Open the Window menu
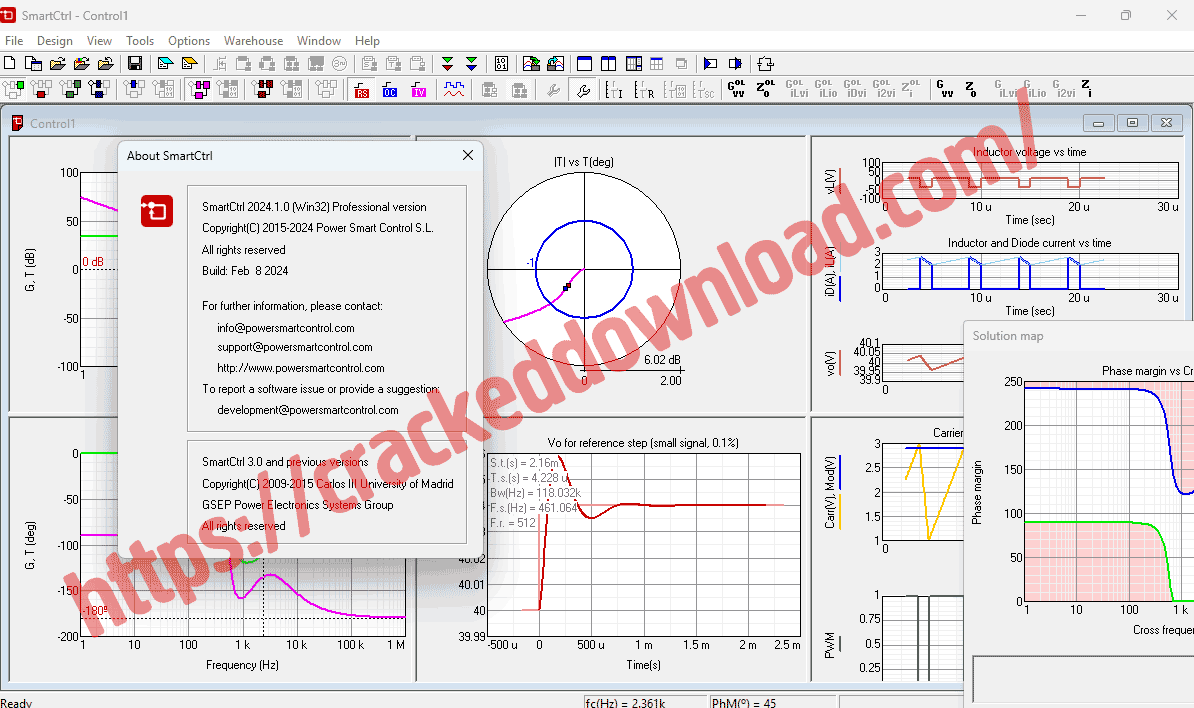The image size is (1194, 708). point(319,41)
